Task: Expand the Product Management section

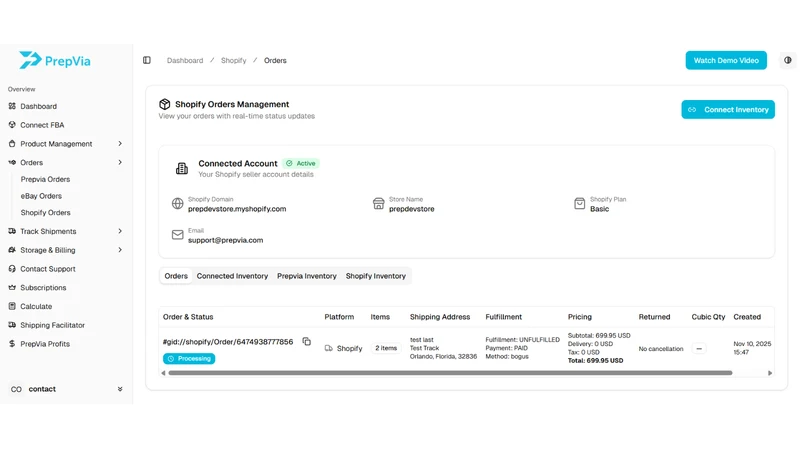Action: click(x=65, y=144)
